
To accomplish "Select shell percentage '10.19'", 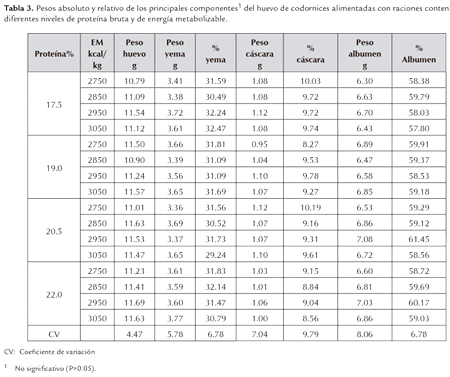I will point(310,208).
